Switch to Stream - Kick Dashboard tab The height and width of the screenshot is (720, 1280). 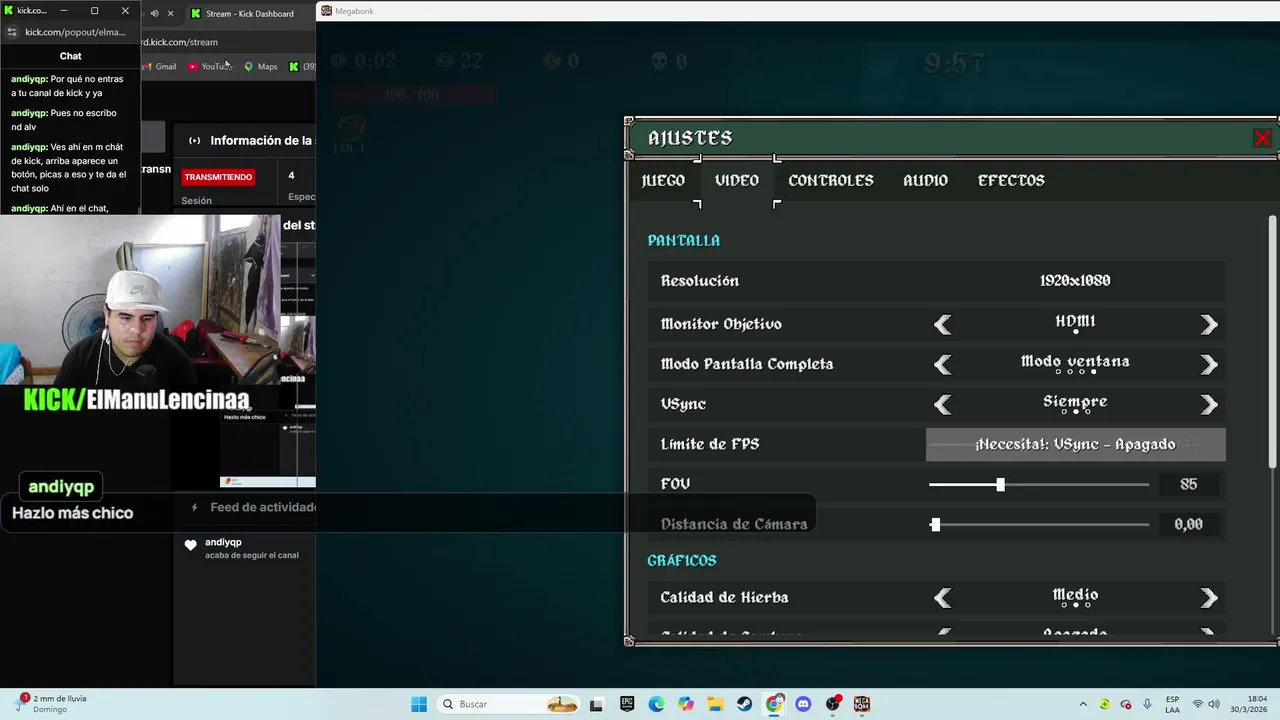(x=248, y=13)
